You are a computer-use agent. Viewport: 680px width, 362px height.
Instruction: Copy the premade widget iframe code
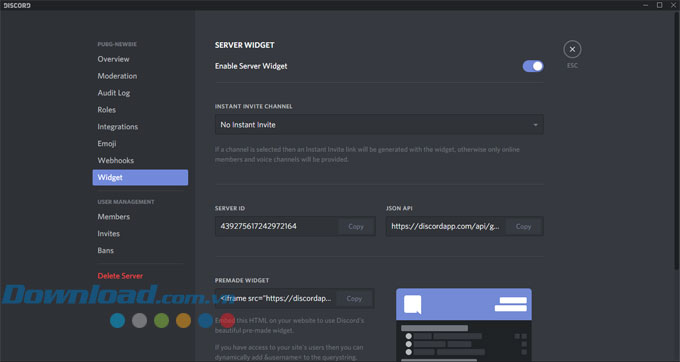tap(354, 299)
